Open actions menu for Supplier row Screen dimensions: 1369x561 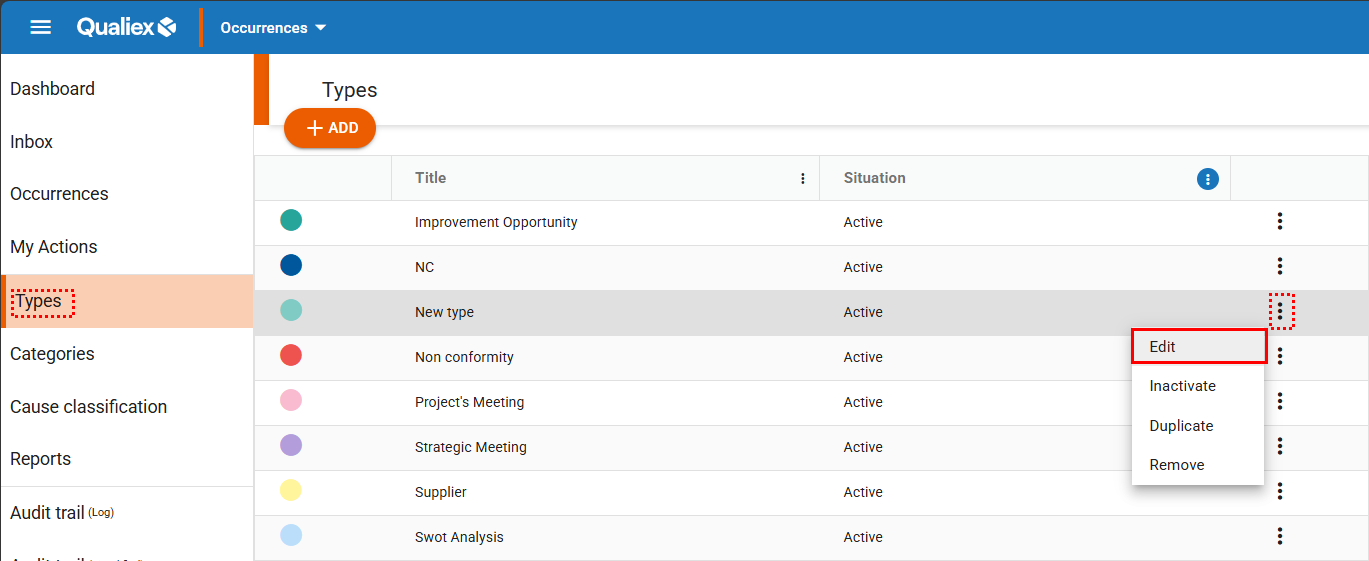(x=1280, y=492)
